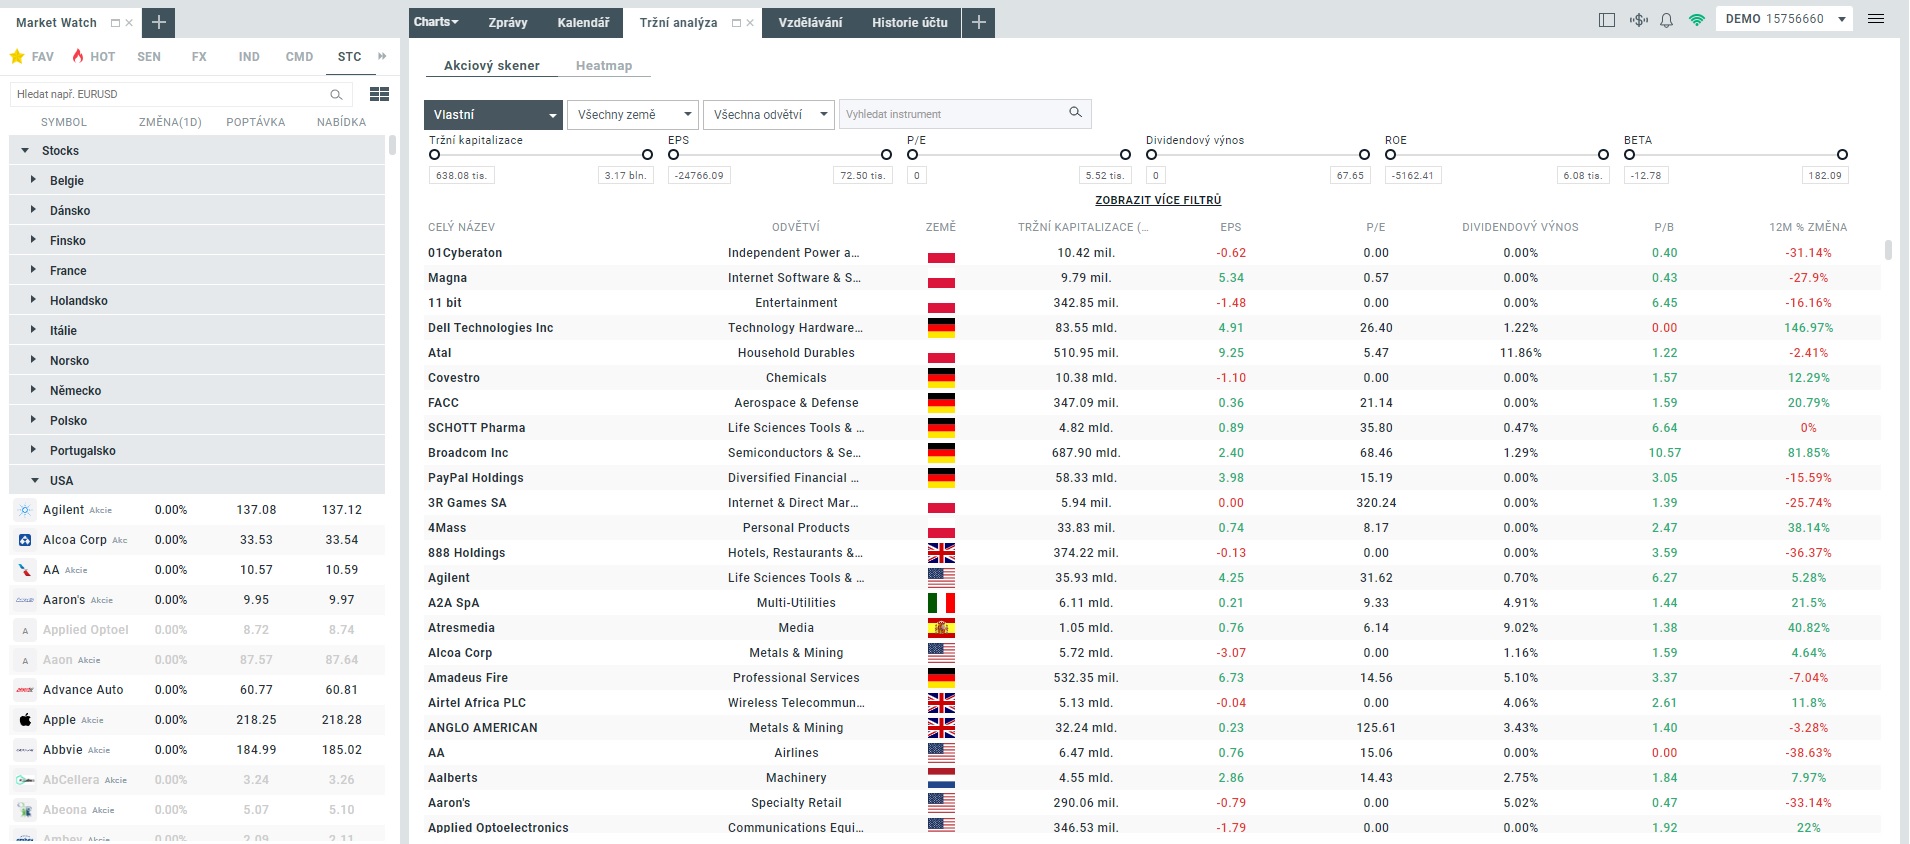This screenshot has height=844, width=1910.
Task: Select the PayPal Holdings row
Action: click(1152, 478)
